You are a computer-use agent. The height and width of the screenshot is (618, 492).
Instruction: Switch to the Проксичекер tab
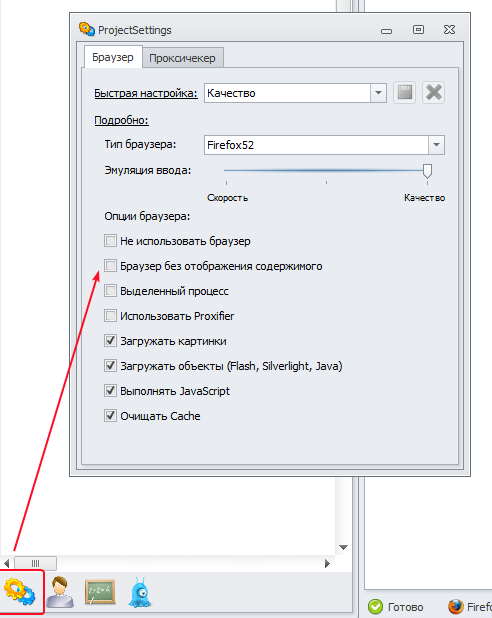pyautogui.click(x=182, y=58)
